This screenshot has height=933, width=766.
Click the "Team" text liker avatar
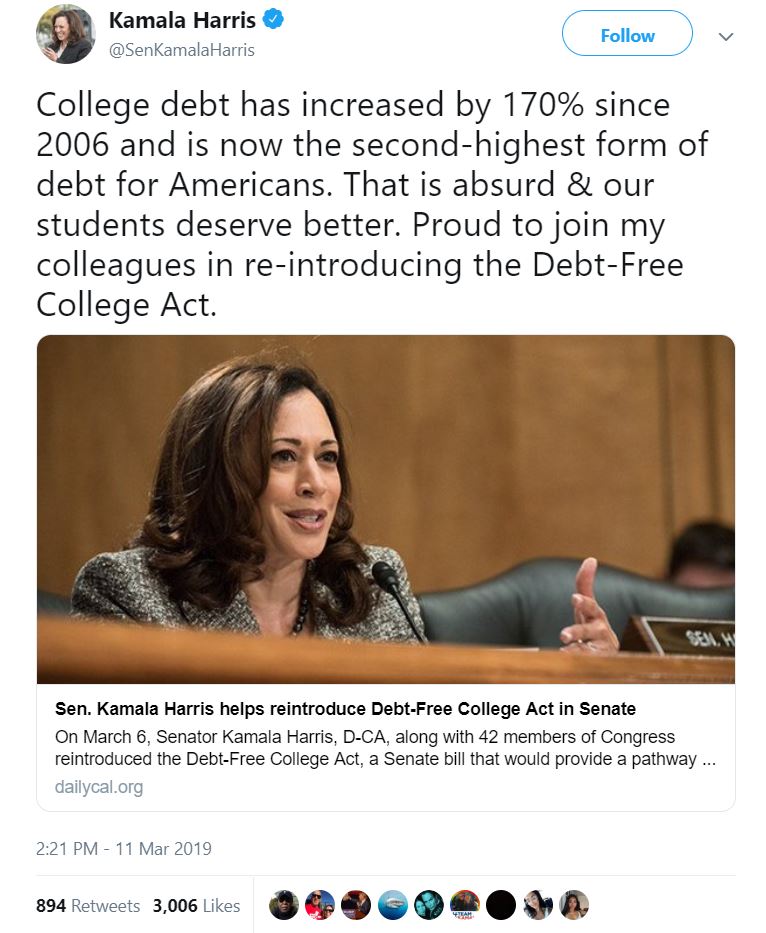465,905
